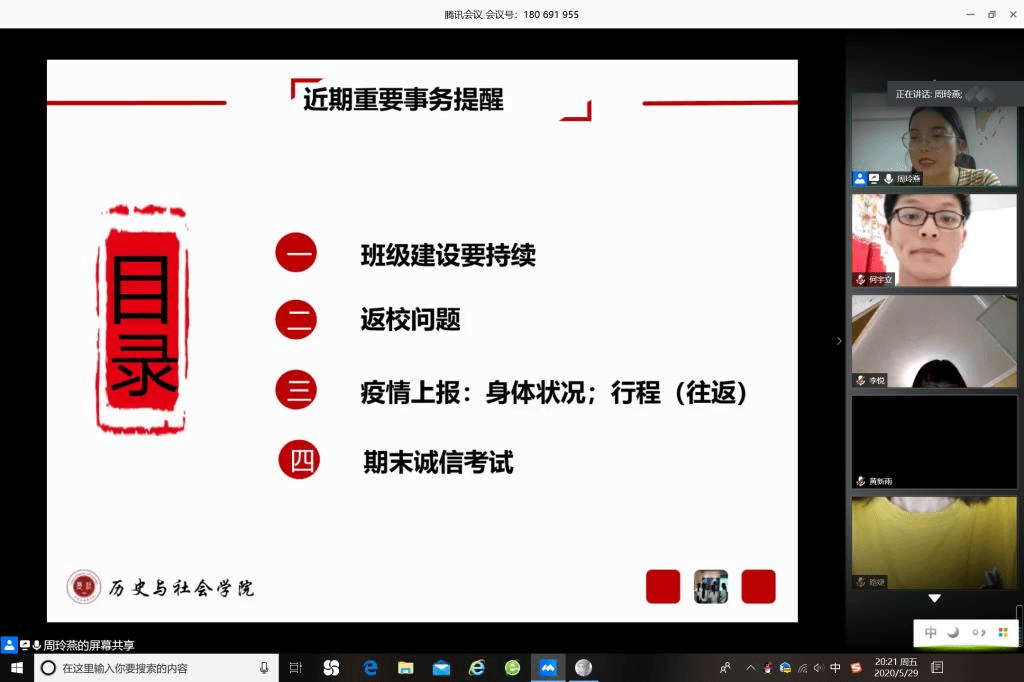Toggle IME Chinese mode in floating bar
The width and height of the screenshot is (1024, 682).
931,633
